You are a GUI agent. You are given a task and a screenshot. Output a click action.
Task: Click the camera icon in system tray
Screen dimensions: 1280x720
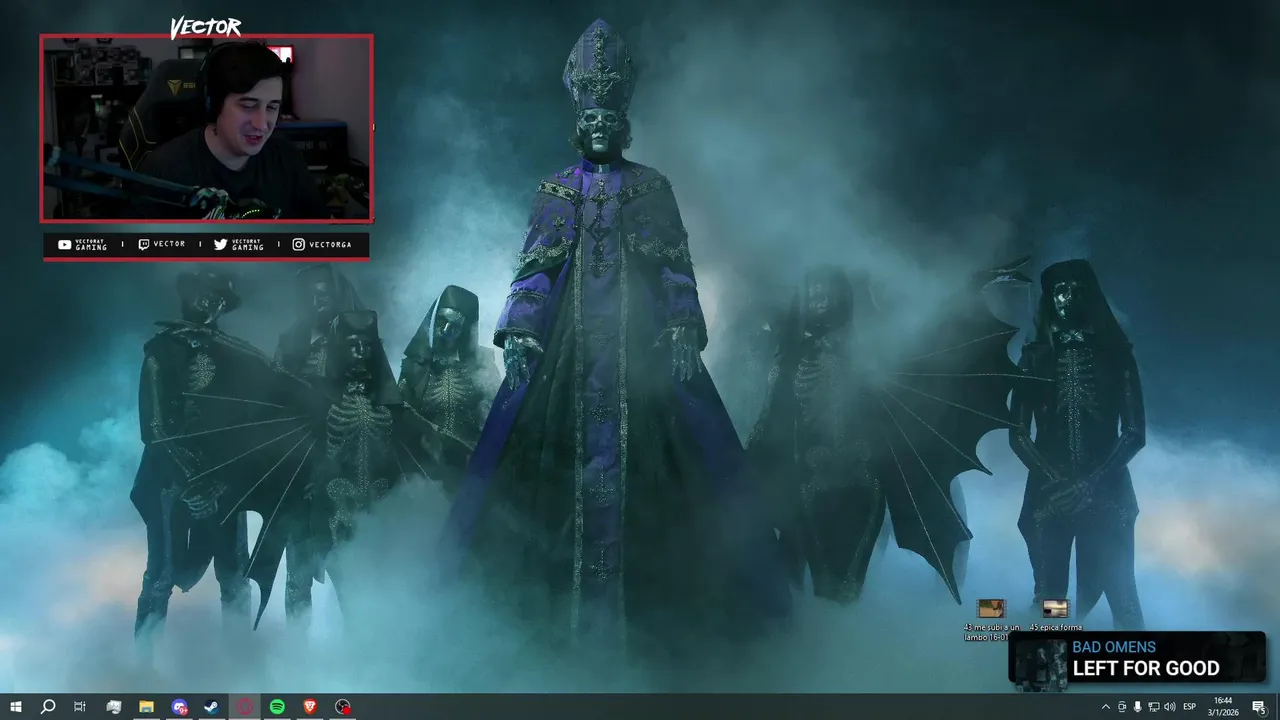(1121, 707)
